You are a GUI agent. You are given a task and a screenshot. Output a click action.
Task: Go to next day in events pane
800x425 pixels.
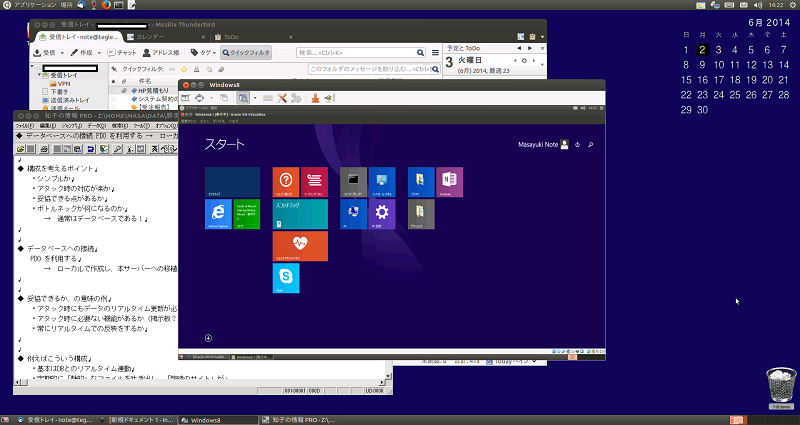click(x=534, y=60)
